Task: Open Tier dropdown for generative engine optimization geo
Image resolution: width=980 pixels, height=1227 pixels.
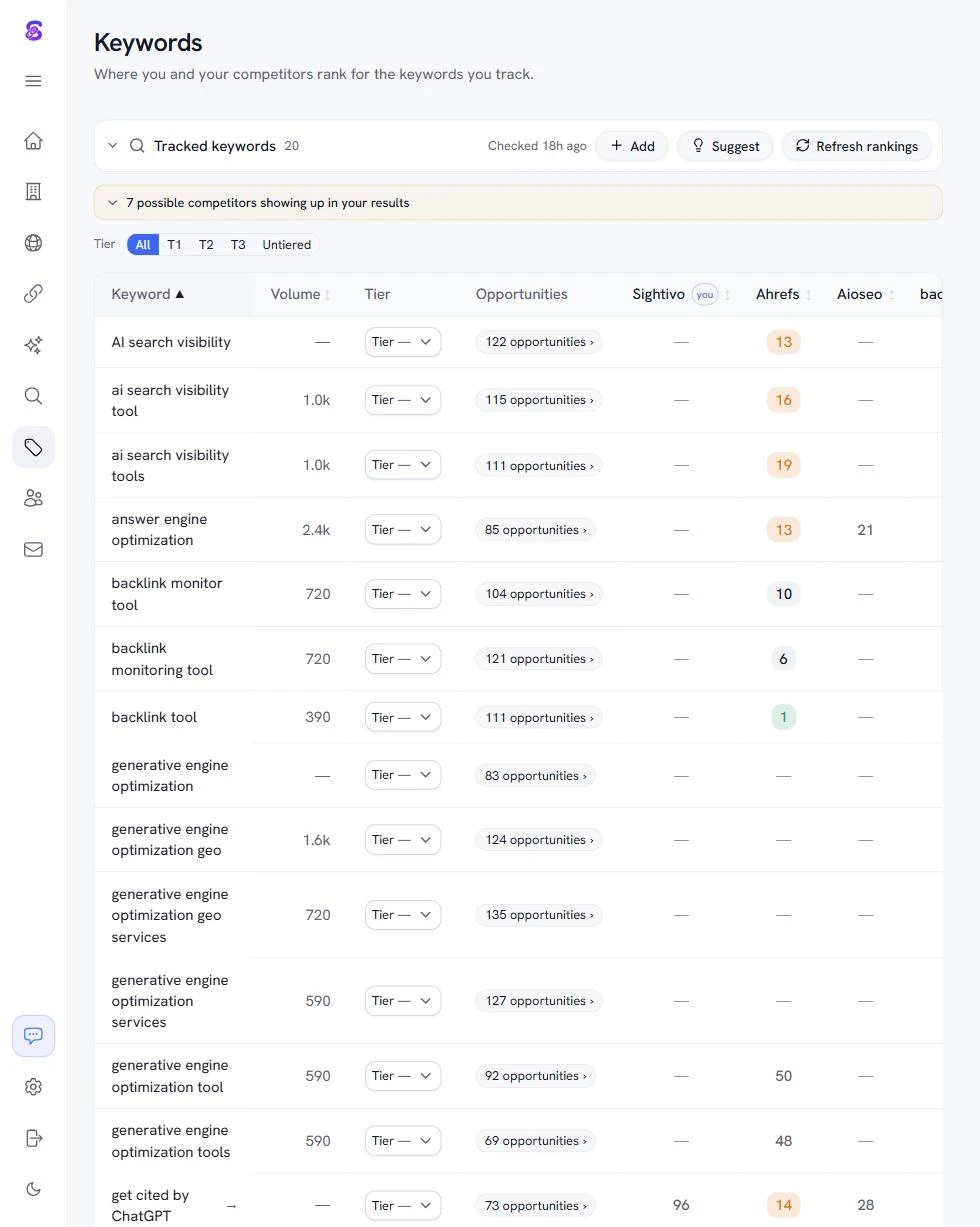Action: click(x=403, y=840)
